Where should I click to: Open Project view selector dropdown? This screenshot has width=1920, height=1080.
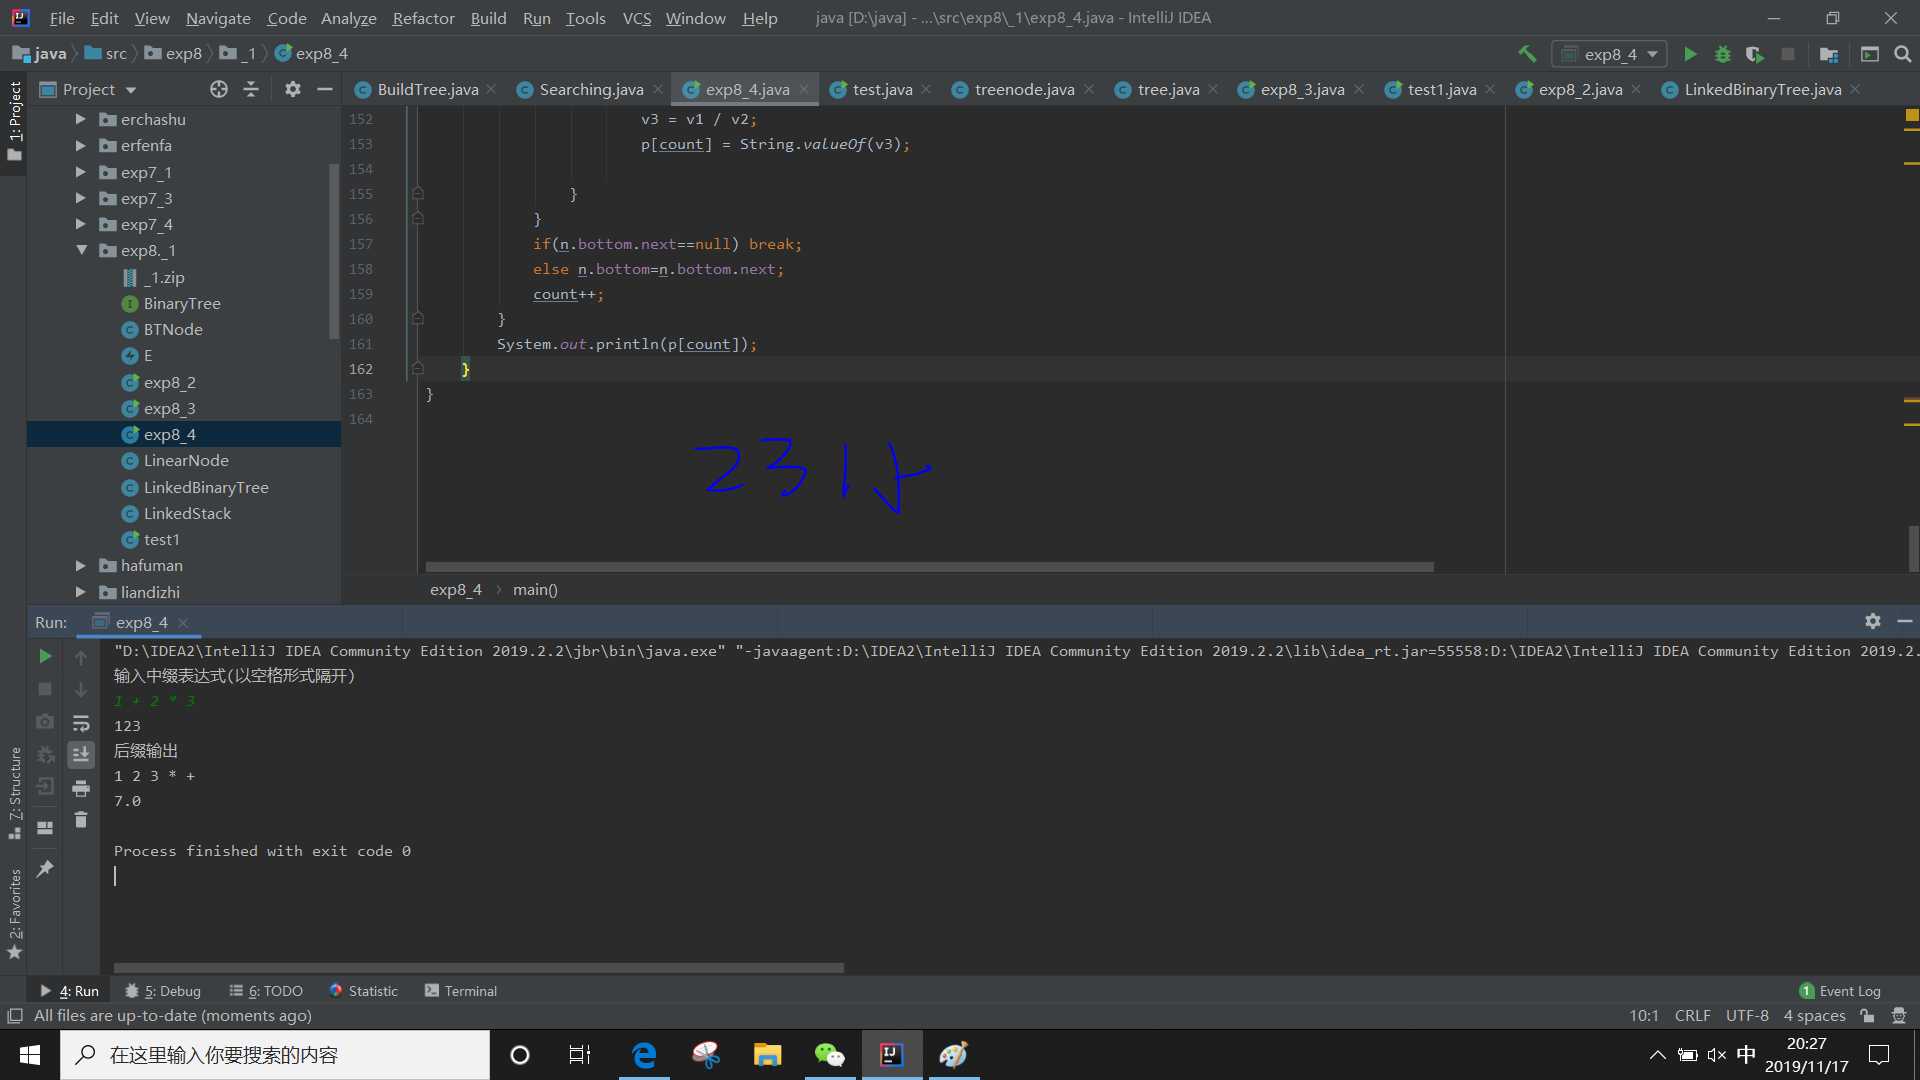point(88,90)
